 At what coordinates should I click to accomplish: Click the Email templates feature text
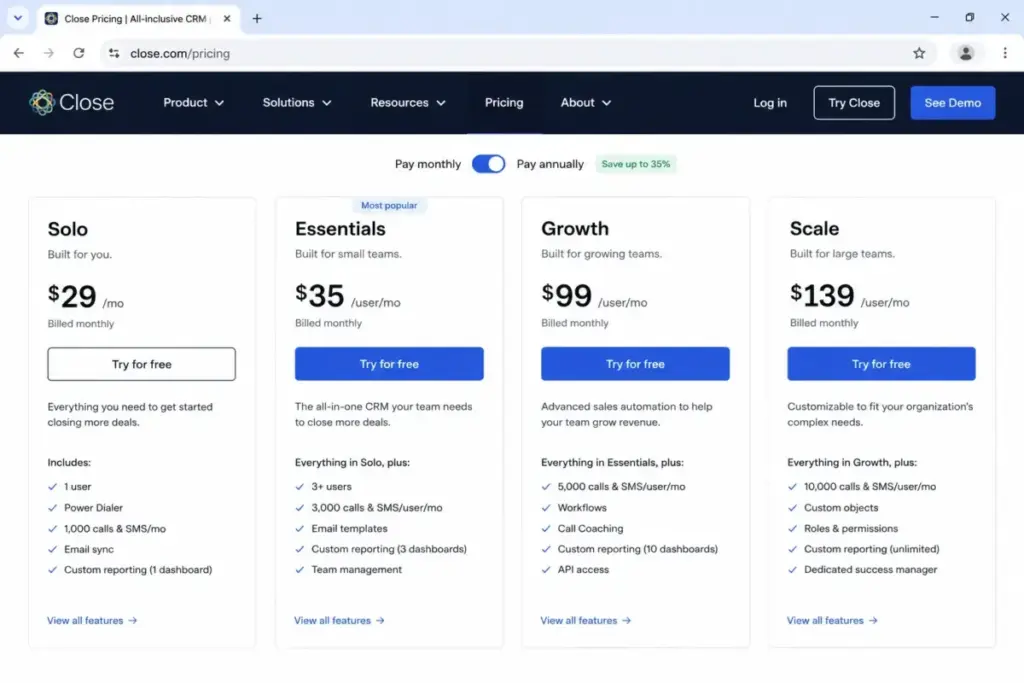(x=349, y=528)
